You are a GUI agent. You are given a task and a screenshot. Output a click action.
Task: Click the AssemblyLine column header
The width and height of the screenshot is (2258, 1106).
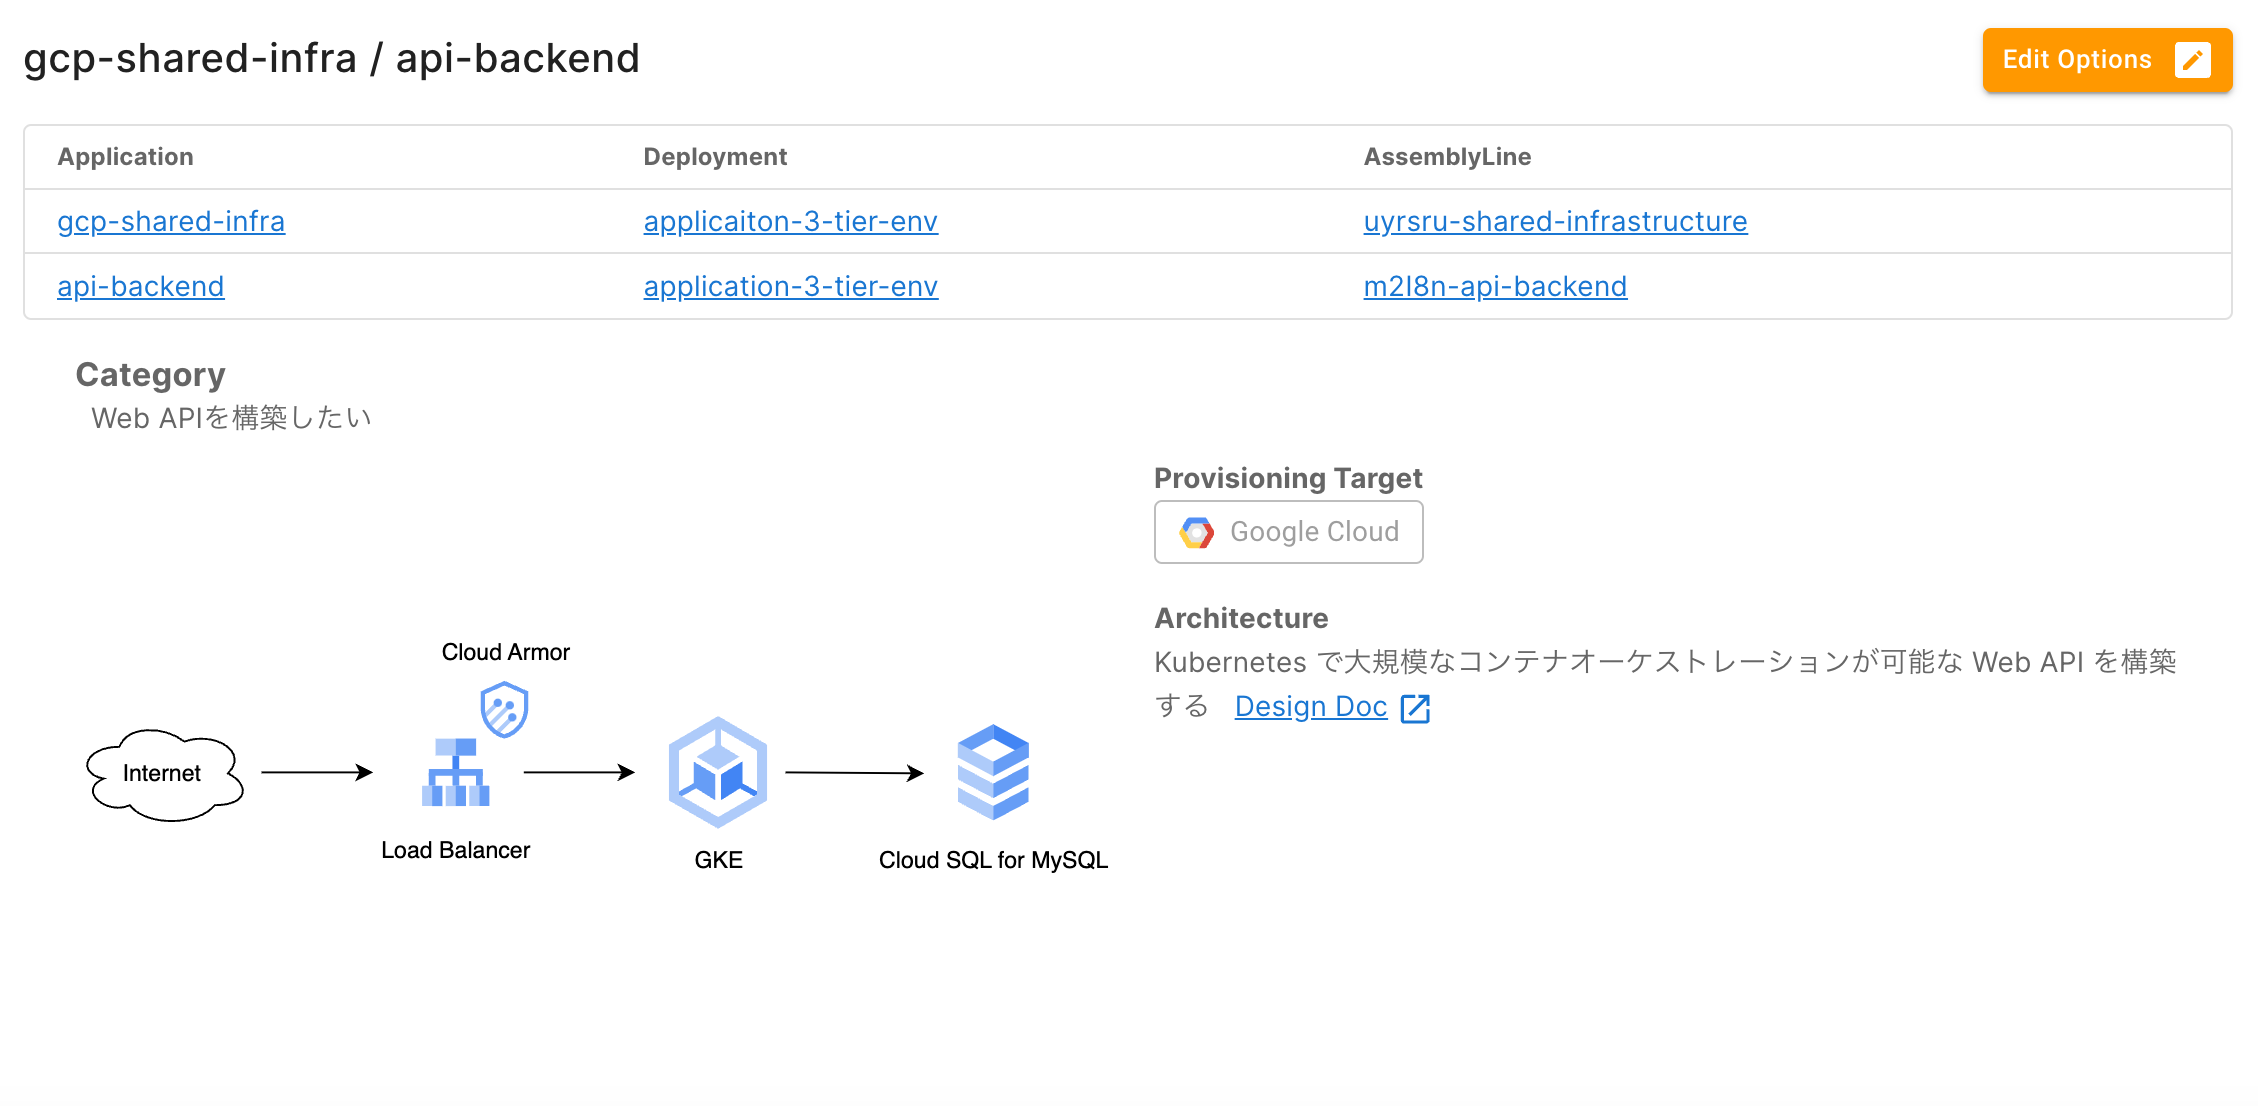pos(1447,157)
